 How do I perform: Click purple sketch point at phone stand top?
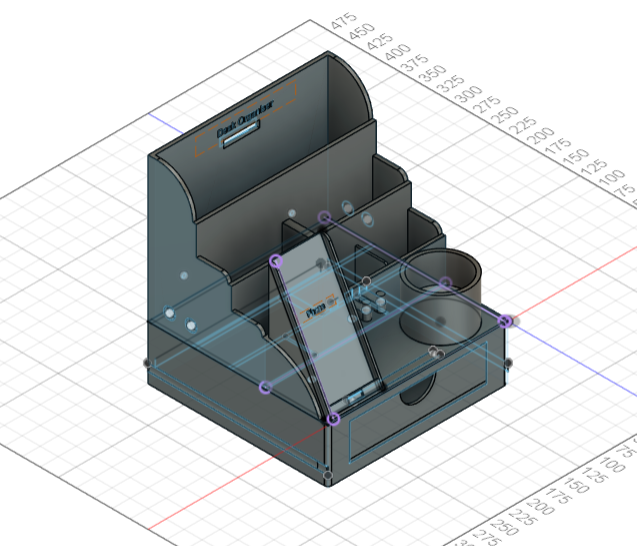(276, 261)
